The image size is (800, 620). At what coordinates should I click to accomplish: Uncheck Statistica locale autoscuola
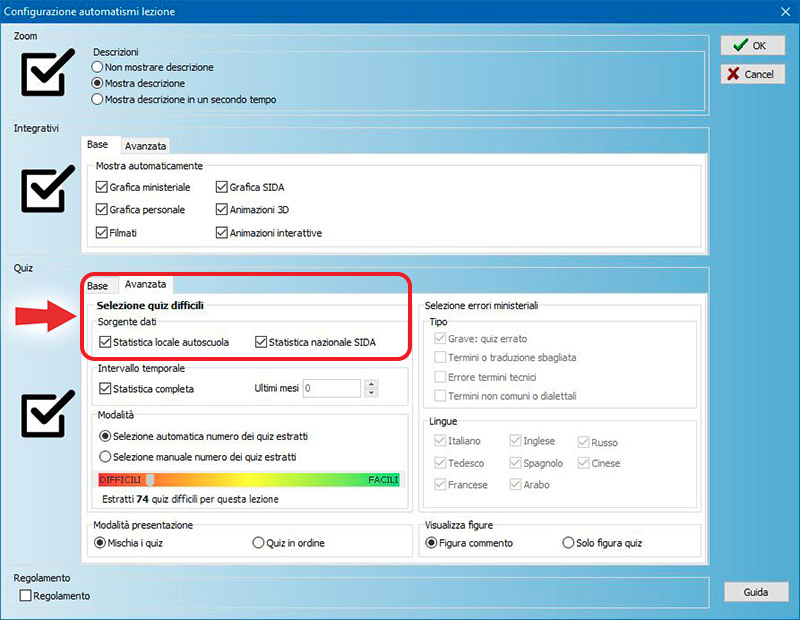tap(106, 342)
